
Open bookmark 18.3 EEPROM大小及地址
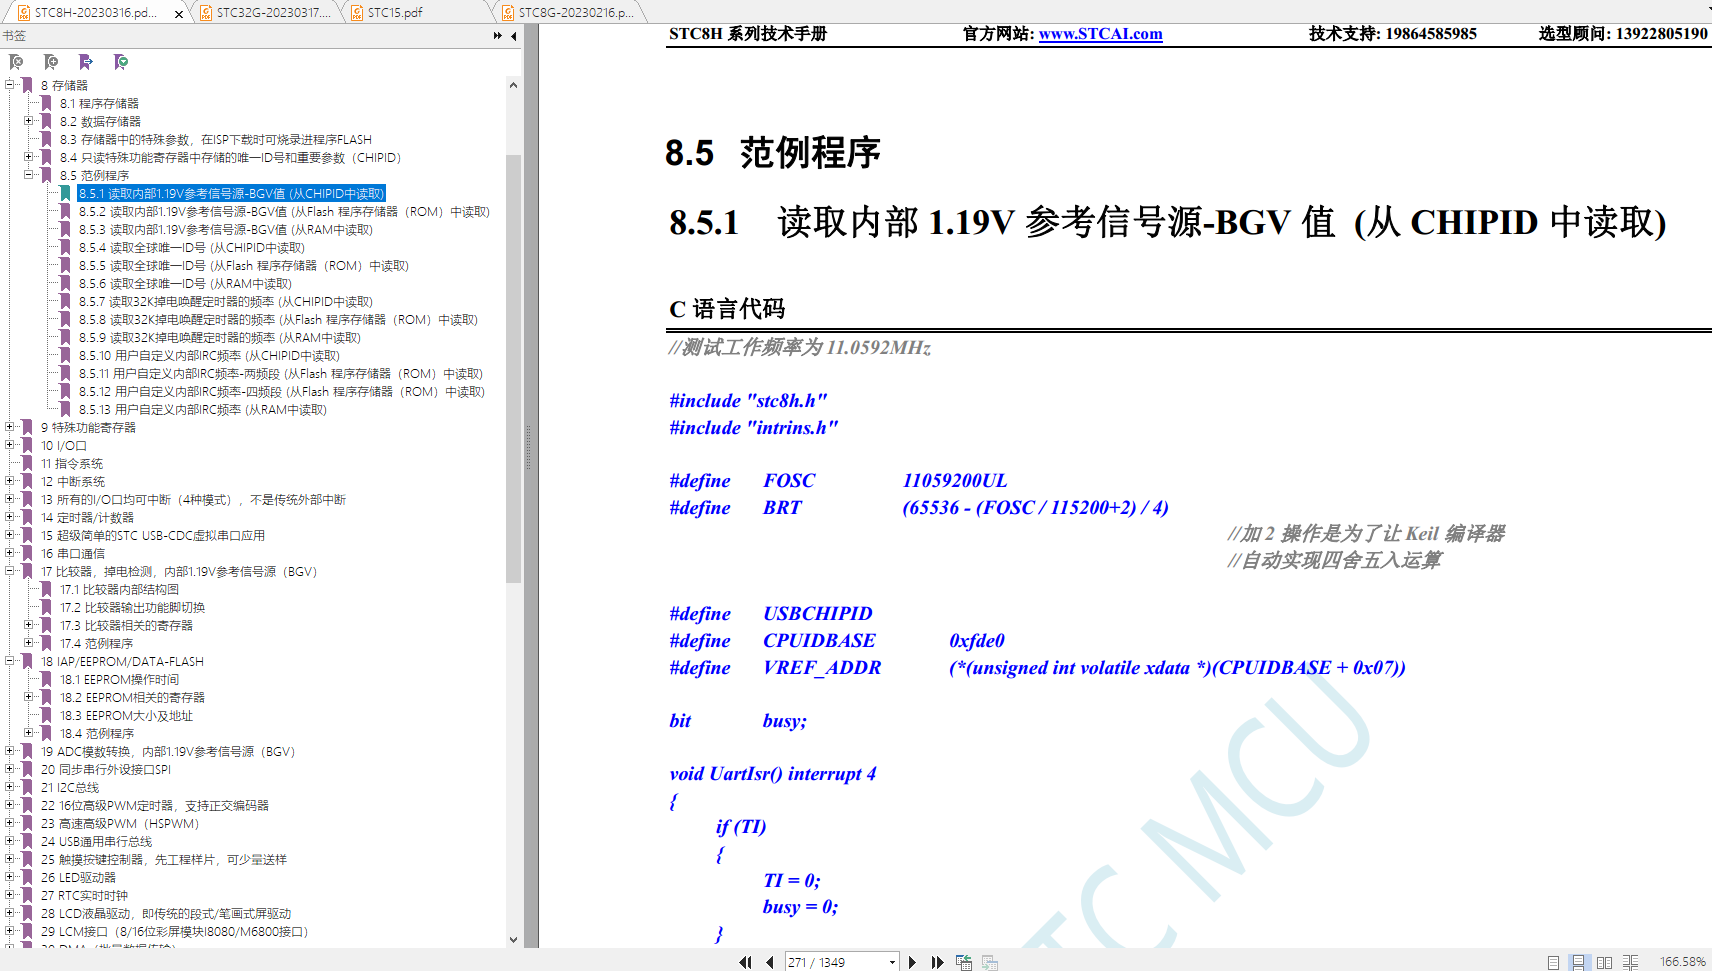pyautogui.click(x=126, y=716)
